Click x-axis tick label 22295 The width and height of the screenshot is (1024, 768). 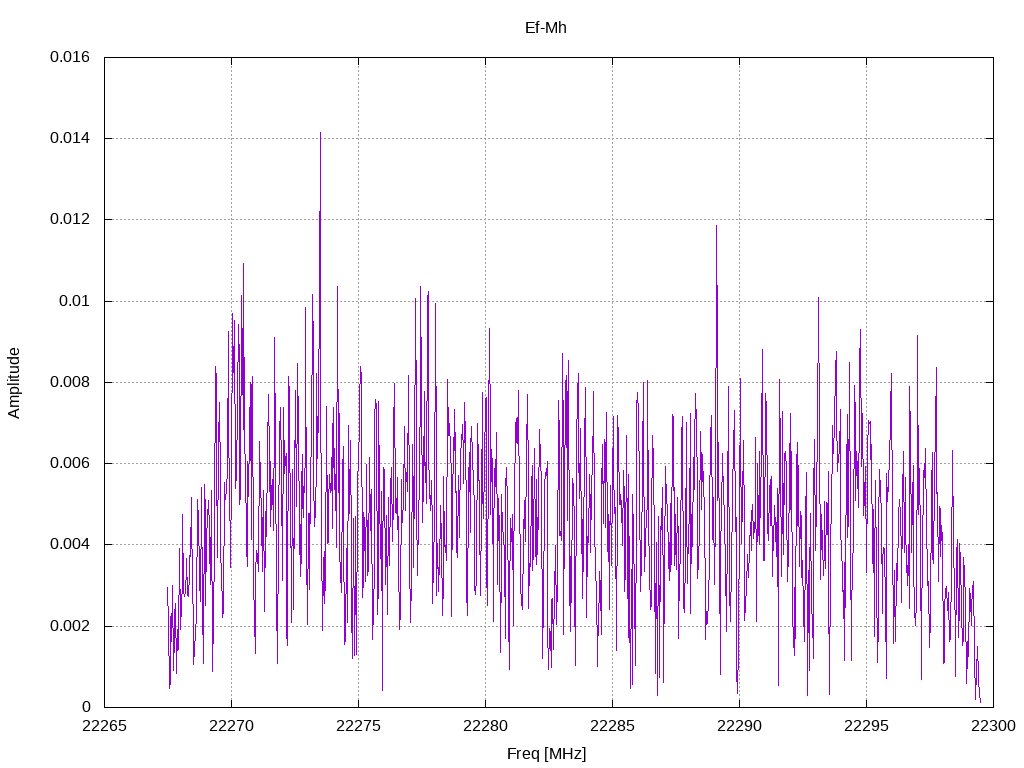click(867, 726)
